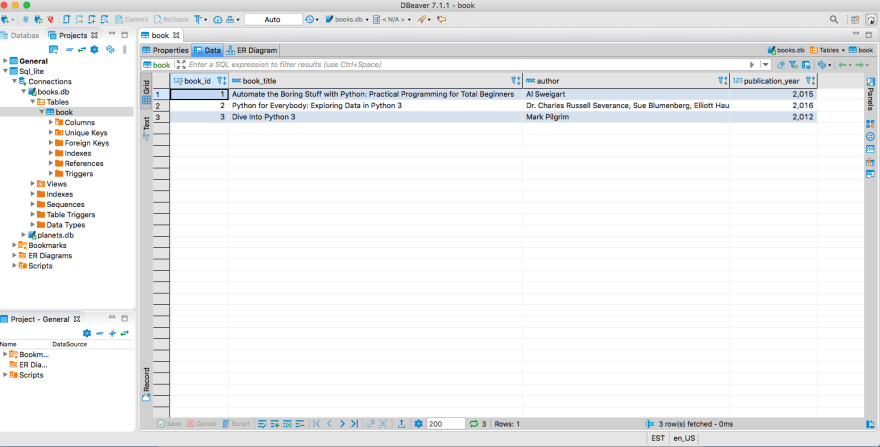Click the Script button in the bottom toolbar
Image resolution: width=880 pixels, height=447 pixels.
pyautogui.click(x=236, y=424)
